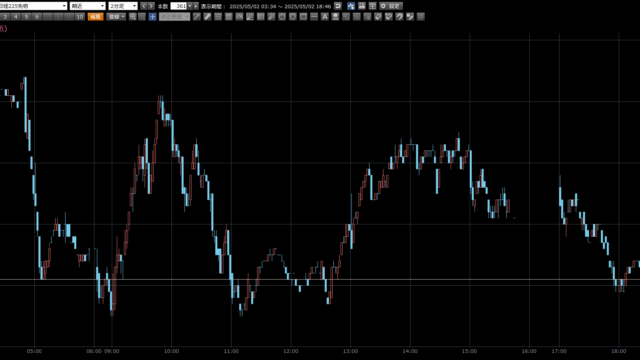
Task: Click the previous arrow beside timeframe dropdown
Action: 144,6
